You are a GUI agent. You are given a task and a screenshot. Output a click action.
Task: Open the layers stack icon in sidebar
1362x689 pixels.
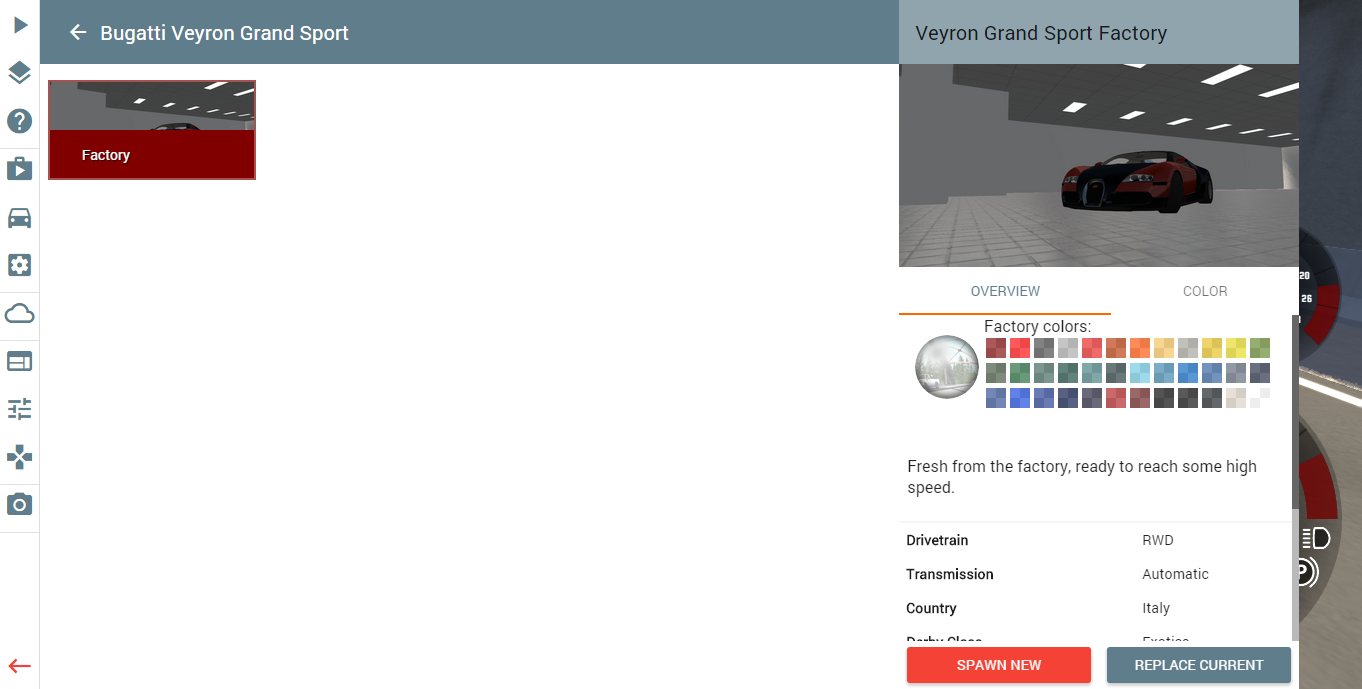pos(20,73)
